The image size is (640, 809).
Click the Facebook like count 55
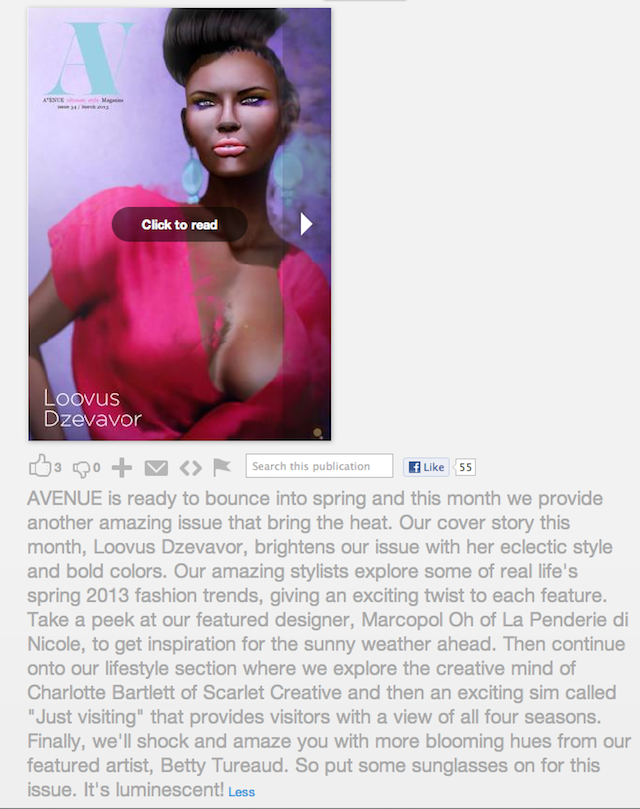point(466,467)
